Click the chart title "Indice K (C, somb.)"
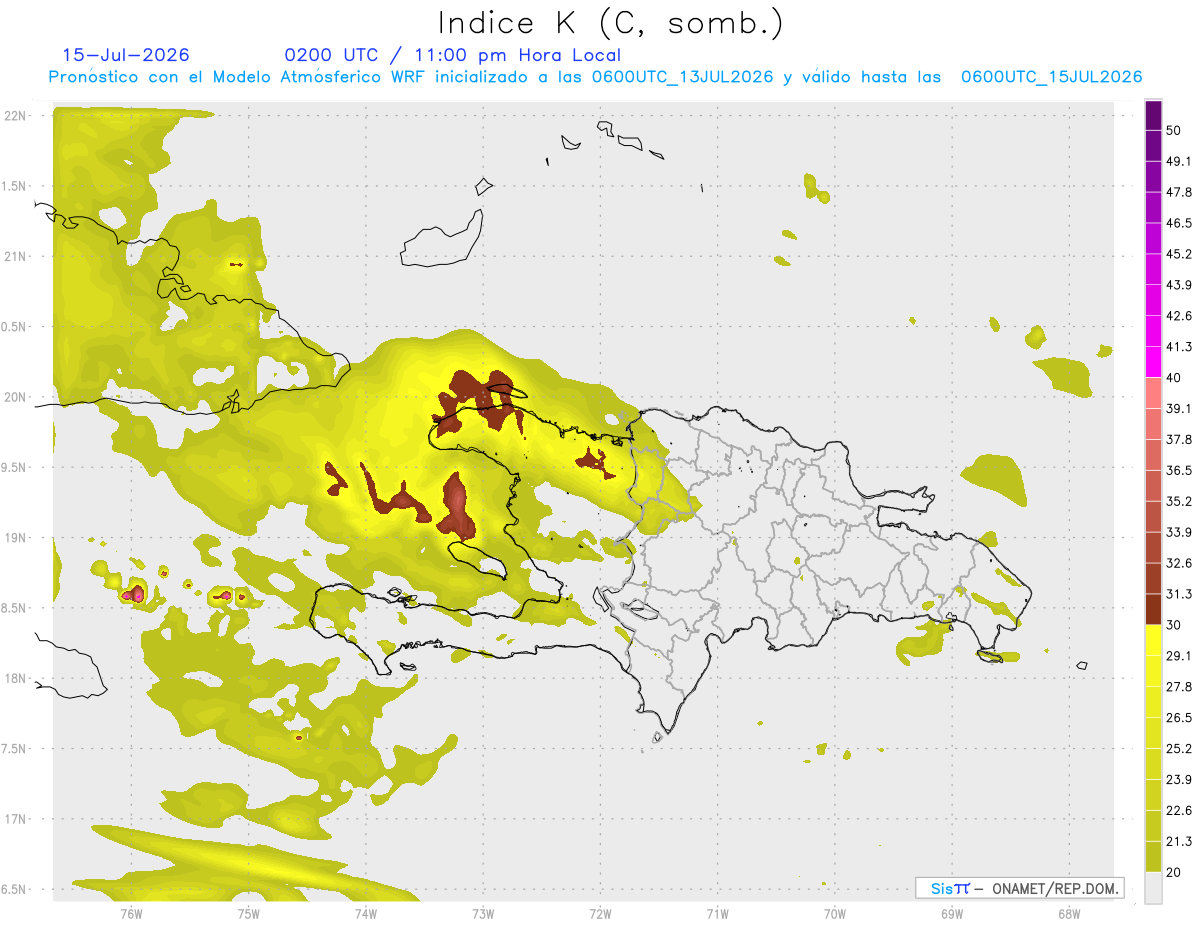The height and width of the screenshot is (927, 1200). click(610, 23)
